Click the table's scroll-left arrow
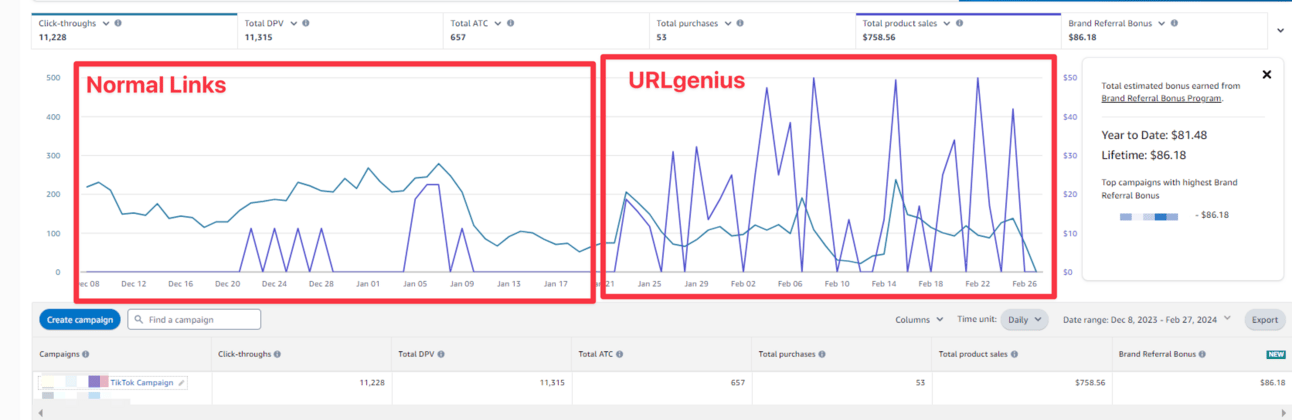Viewport: 1292px width, 420px height. [x=40, y=412]
